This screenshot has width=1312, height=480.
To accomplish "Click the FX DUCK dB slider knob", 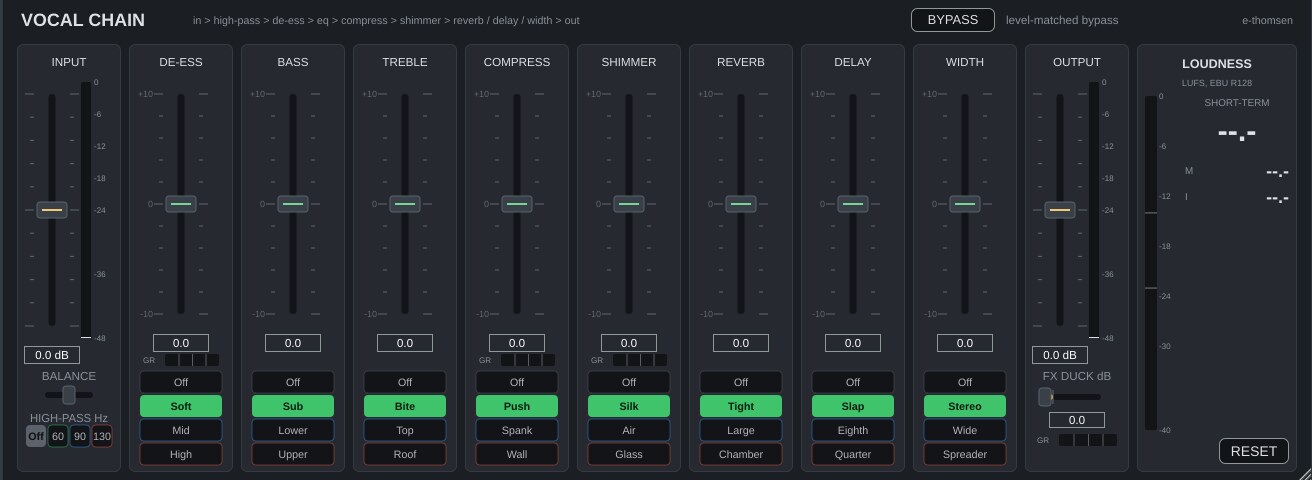I will pyautogui.click(x=1046, y=397).
